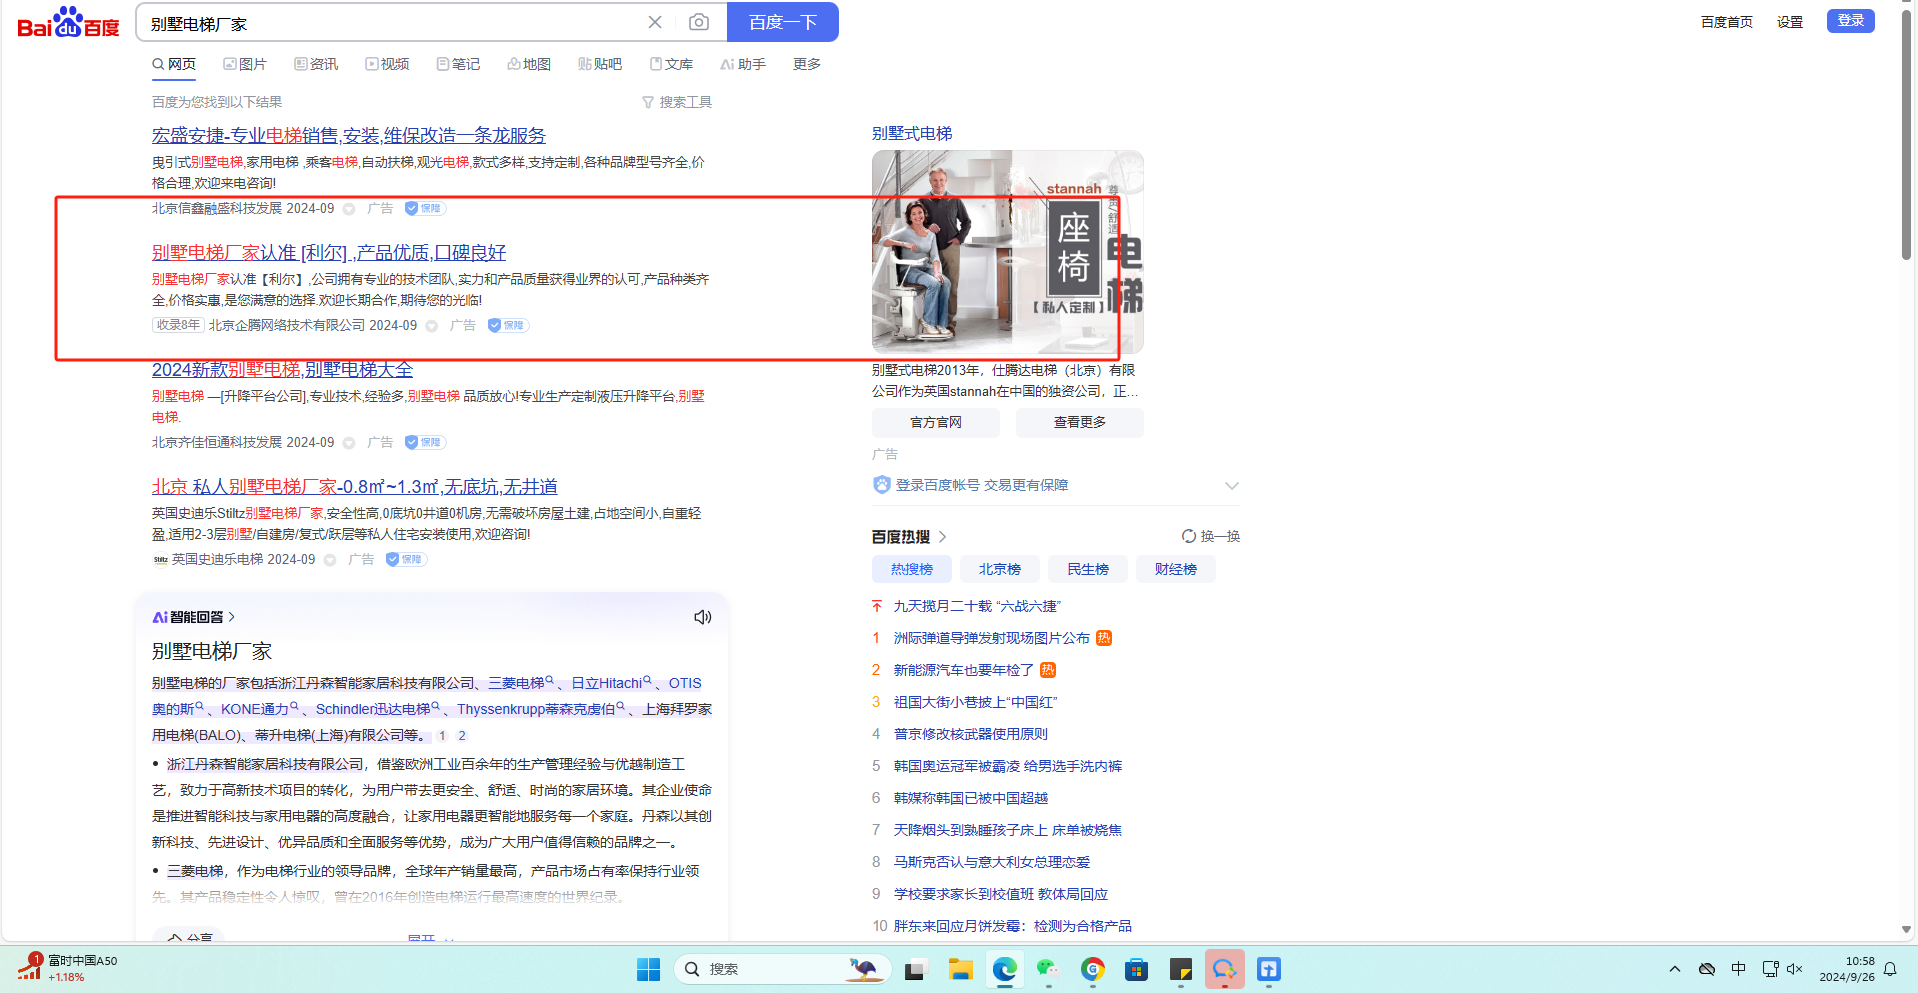
Task: Open the taskbar clock showing 10:58
Action: [x=1847, y=969]
